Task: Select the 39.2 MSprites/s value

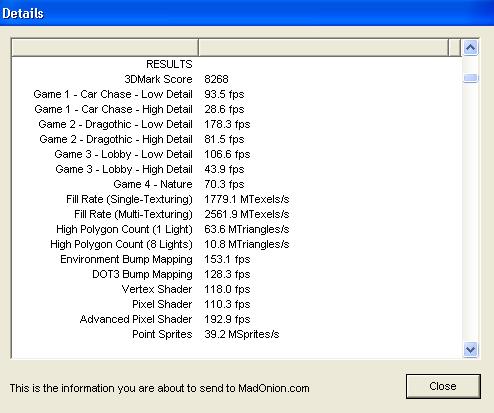Action: (242, 334)
